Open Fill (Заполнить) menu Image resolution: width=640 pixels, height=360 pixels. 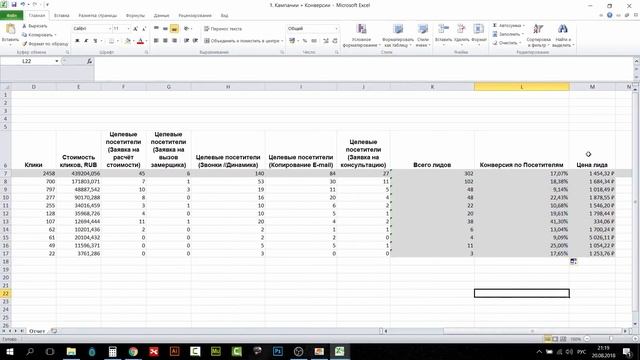[507, 34]
